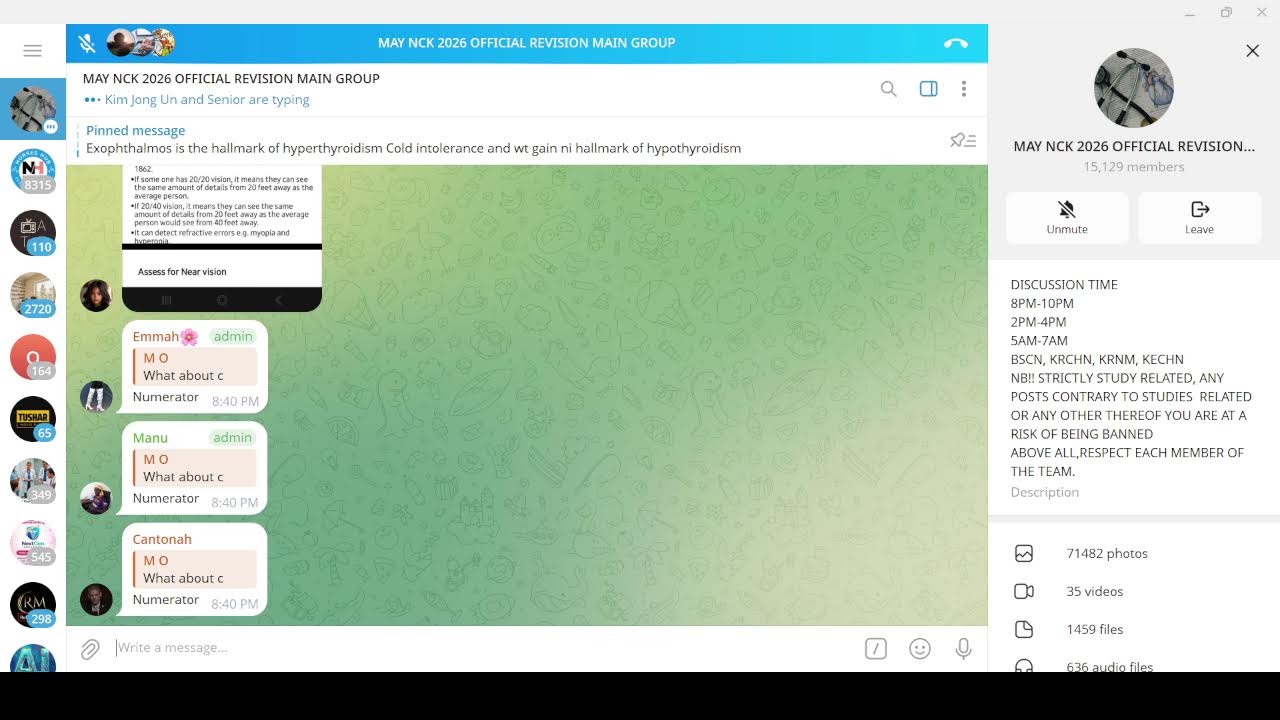Viewport: 1280px width, 720px height.
Task: Open Cantonah's avatar beside the message
Action: coord(96,599)
